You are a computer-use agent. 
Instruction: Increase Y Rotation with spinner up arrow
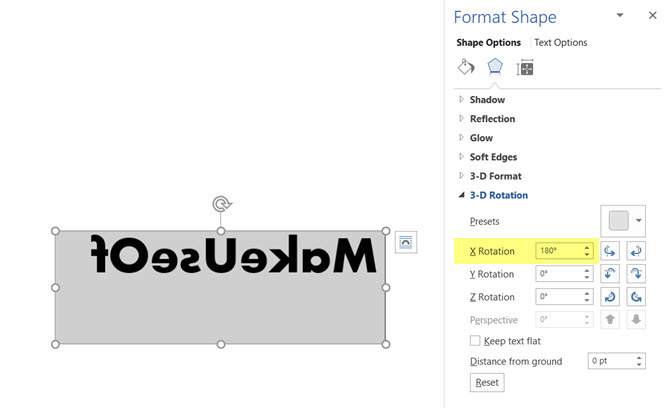(x=587, y=270)
